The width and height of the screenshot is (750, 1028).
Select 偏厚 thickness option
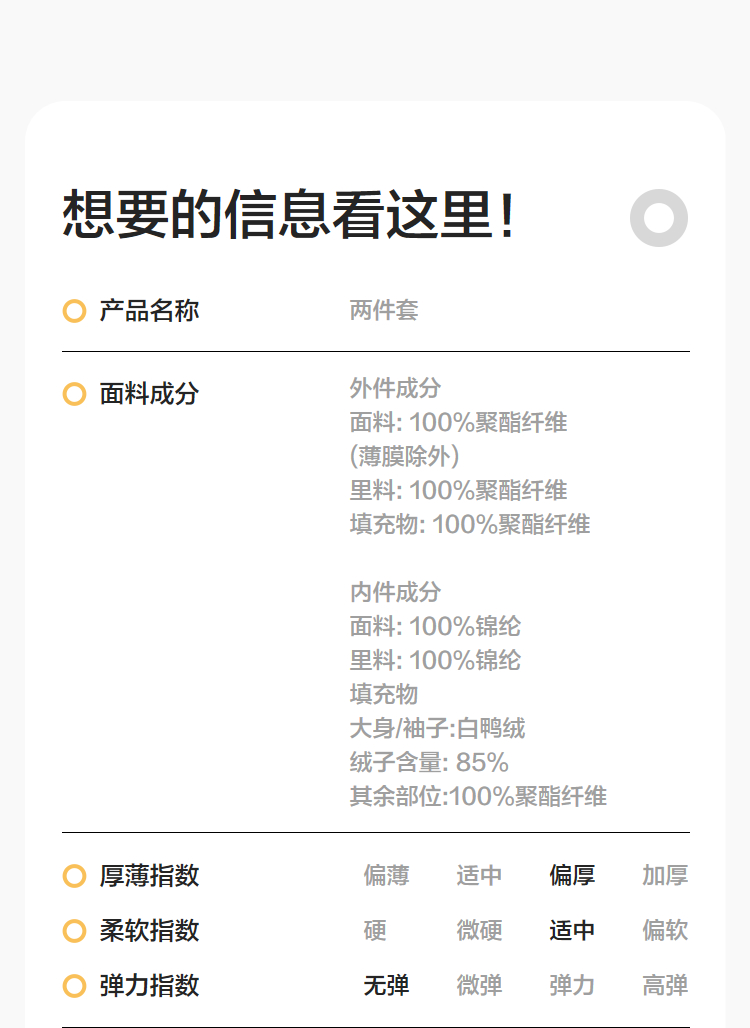click(572, 876)
